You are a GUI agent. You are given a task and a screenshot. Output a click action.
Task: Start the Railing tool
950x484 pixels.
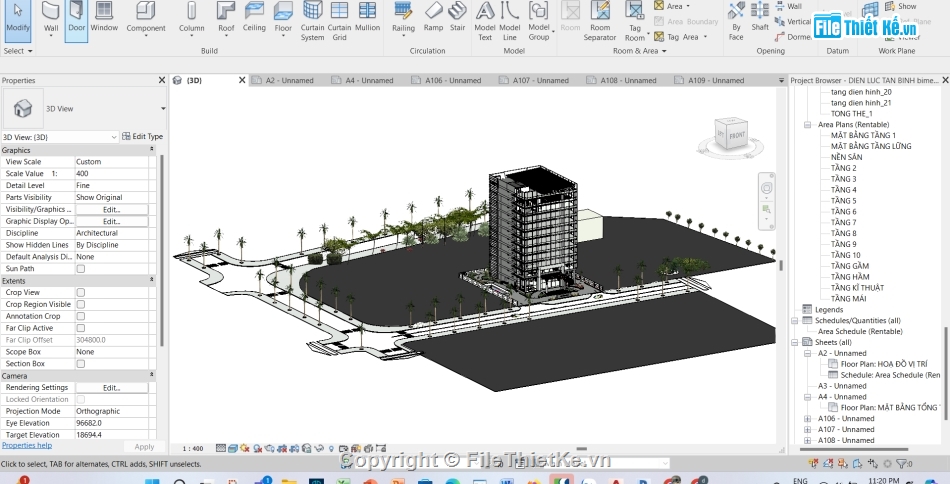coord(403,18)
